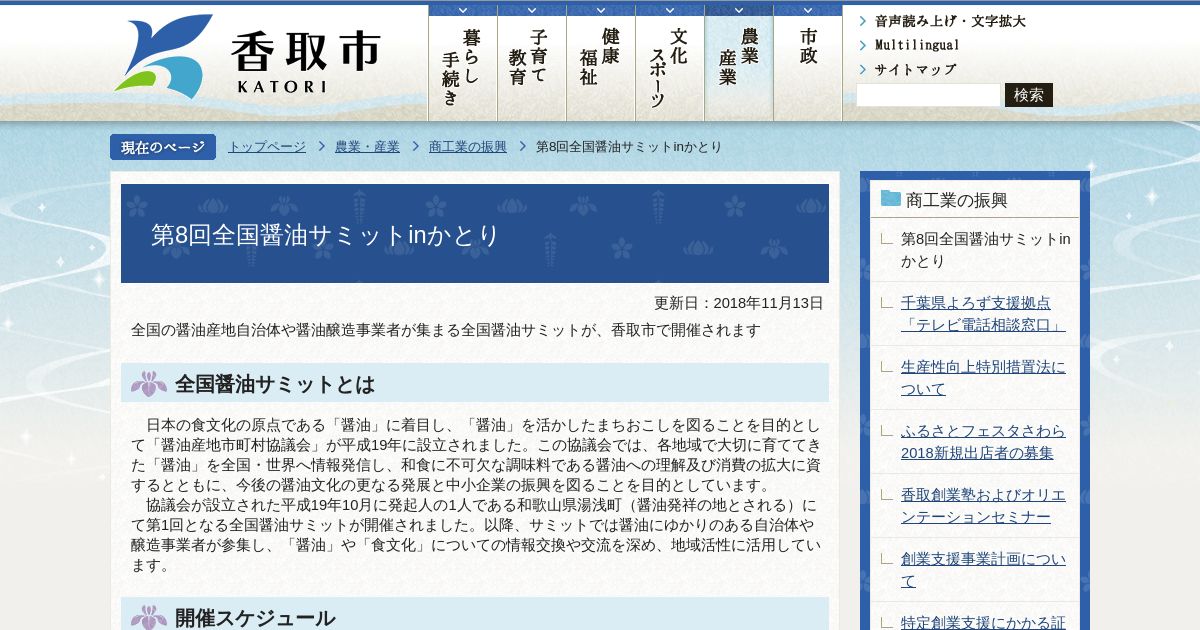The width and height of the screenshot is (1200, 630).
Task: Click the 検索 search button
Action: pos(1029,95)
